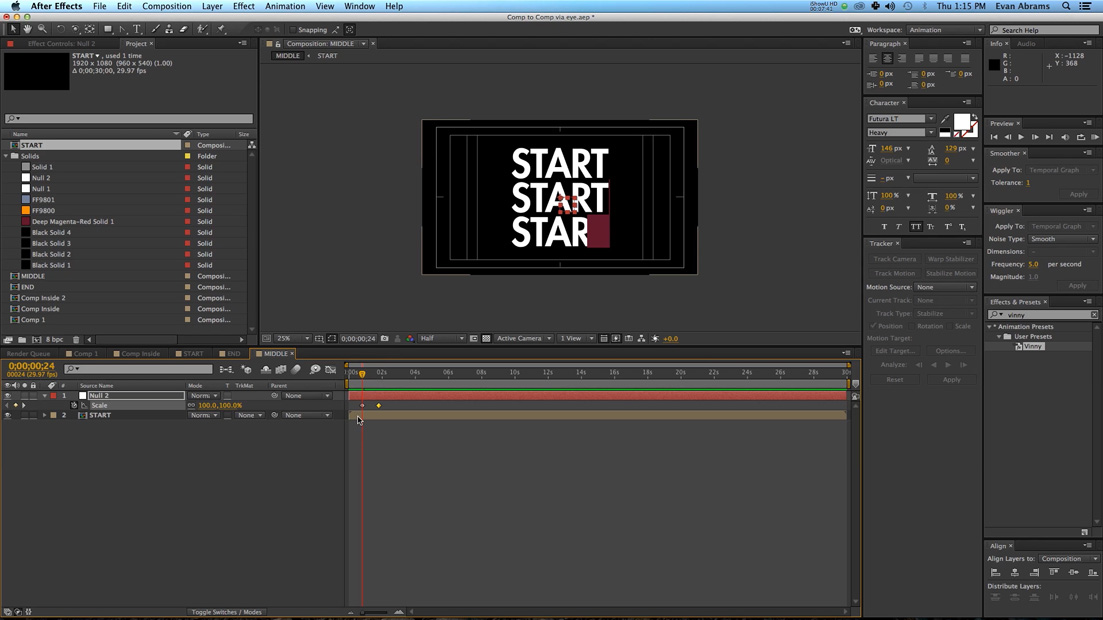This screenshot has height=620, width=1103.
Task: Expand START layer properties
Action: tap(44, 415)
